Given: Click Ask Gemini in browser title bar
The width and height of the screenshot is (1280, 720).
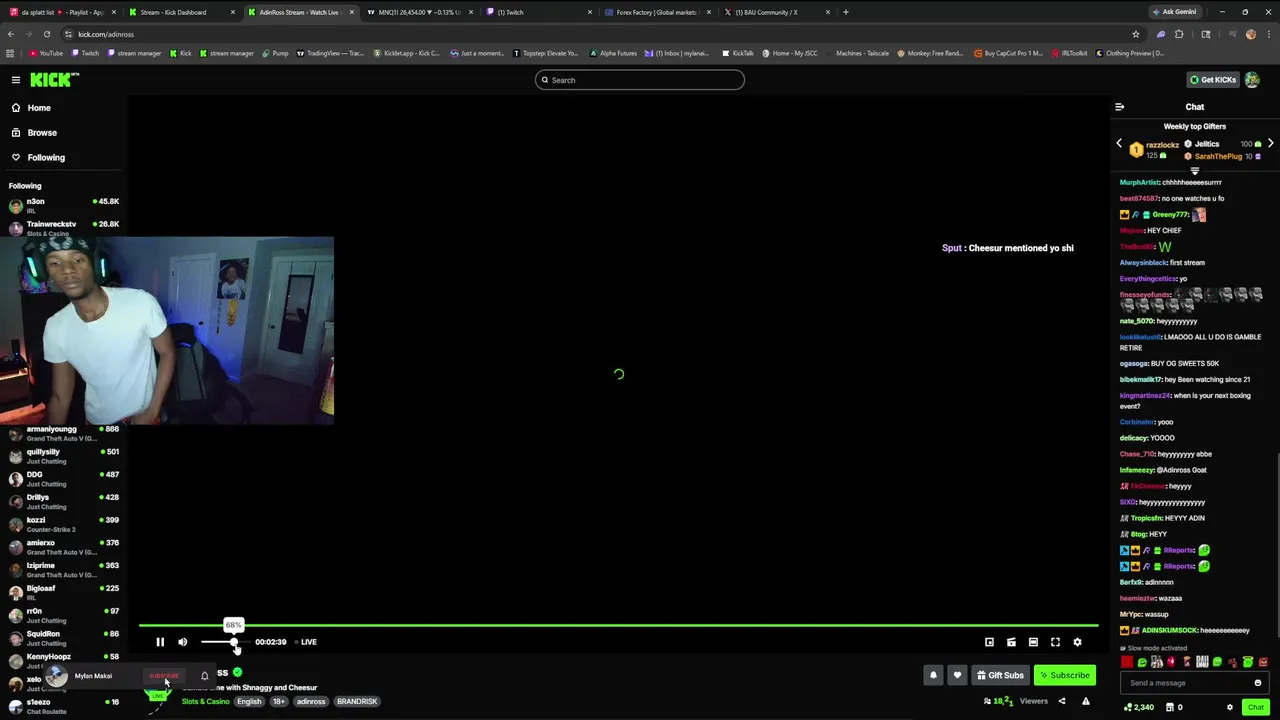Looking at the screenshot, I should pyautogui.click(x=1174, y=12).
